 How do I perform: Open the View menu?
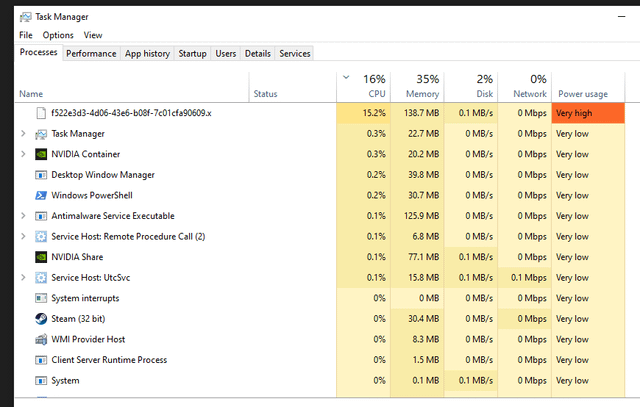pos(93,35)
